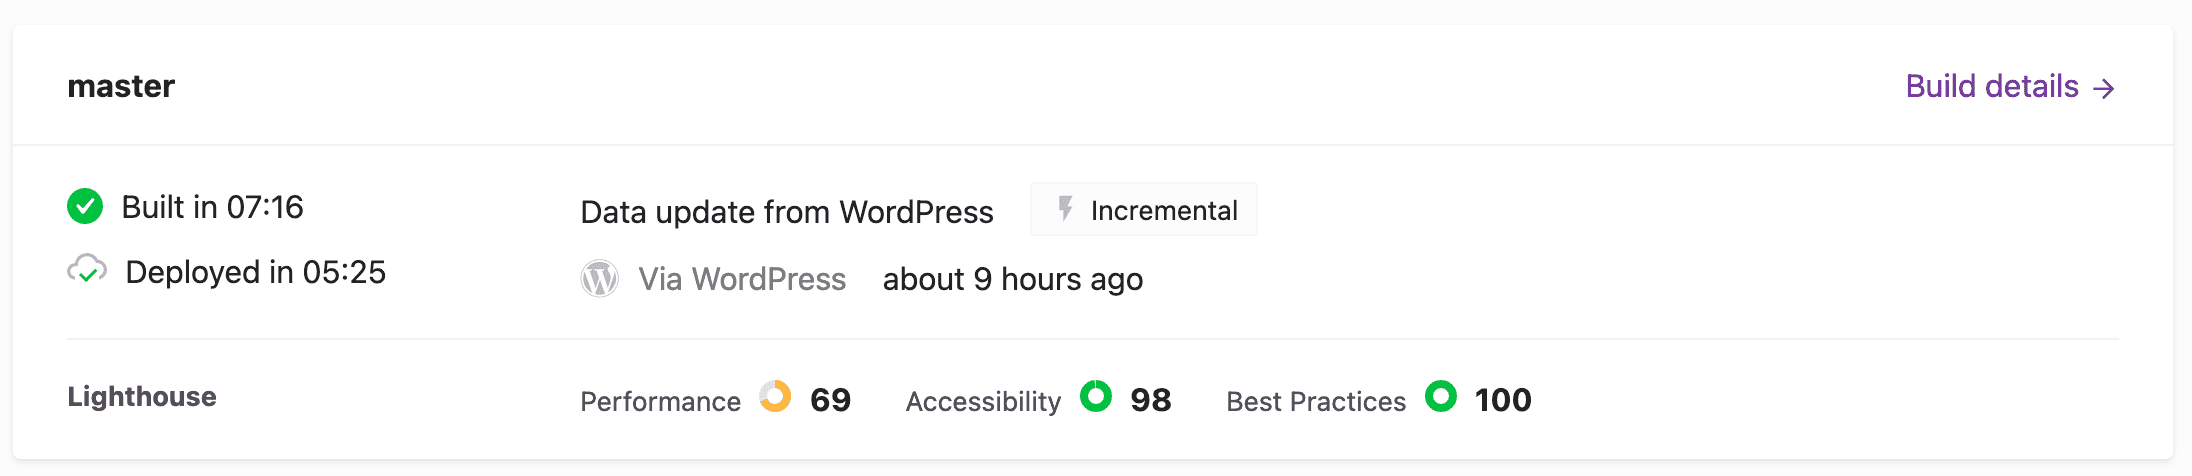The width and height of the screenshot is (2192, 476).
Task: Open the Build details link
Action: pos(1992,87)
